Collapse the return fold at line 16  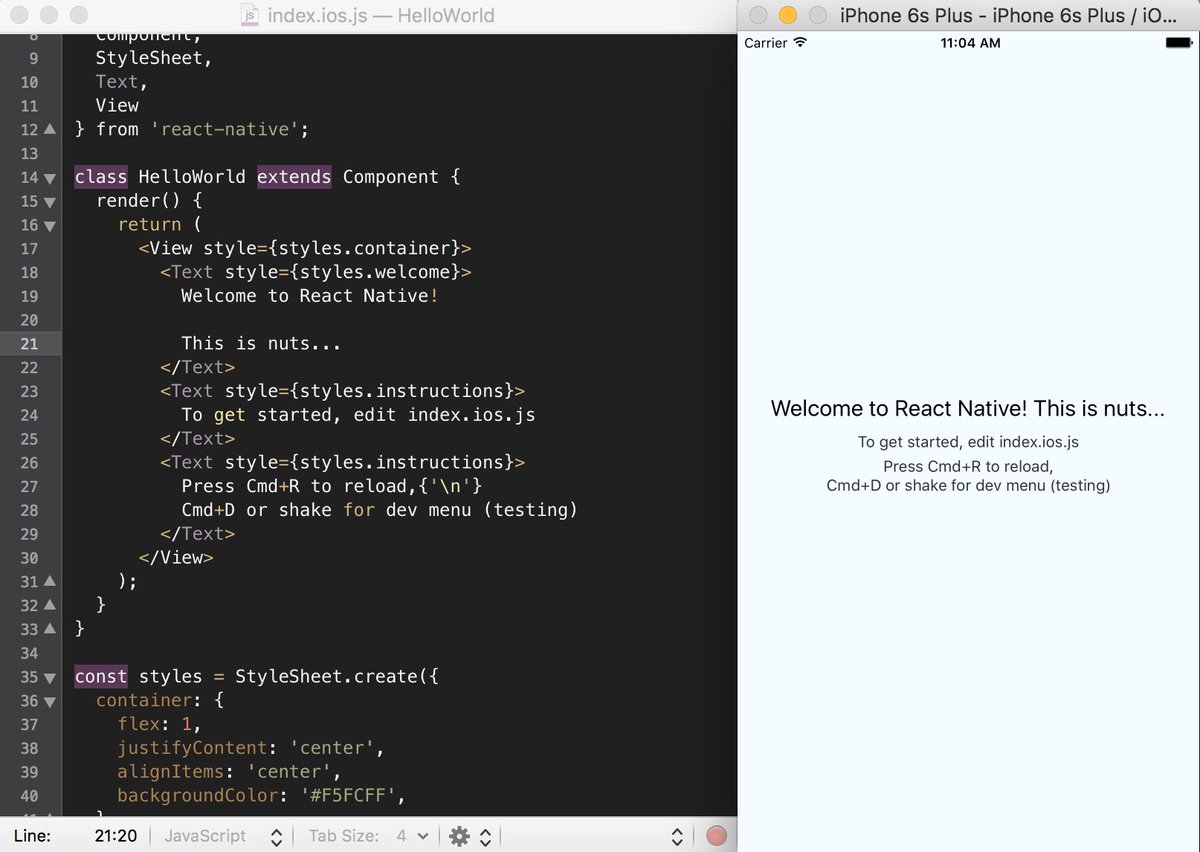pyautogui.click(x=50, y=225)
